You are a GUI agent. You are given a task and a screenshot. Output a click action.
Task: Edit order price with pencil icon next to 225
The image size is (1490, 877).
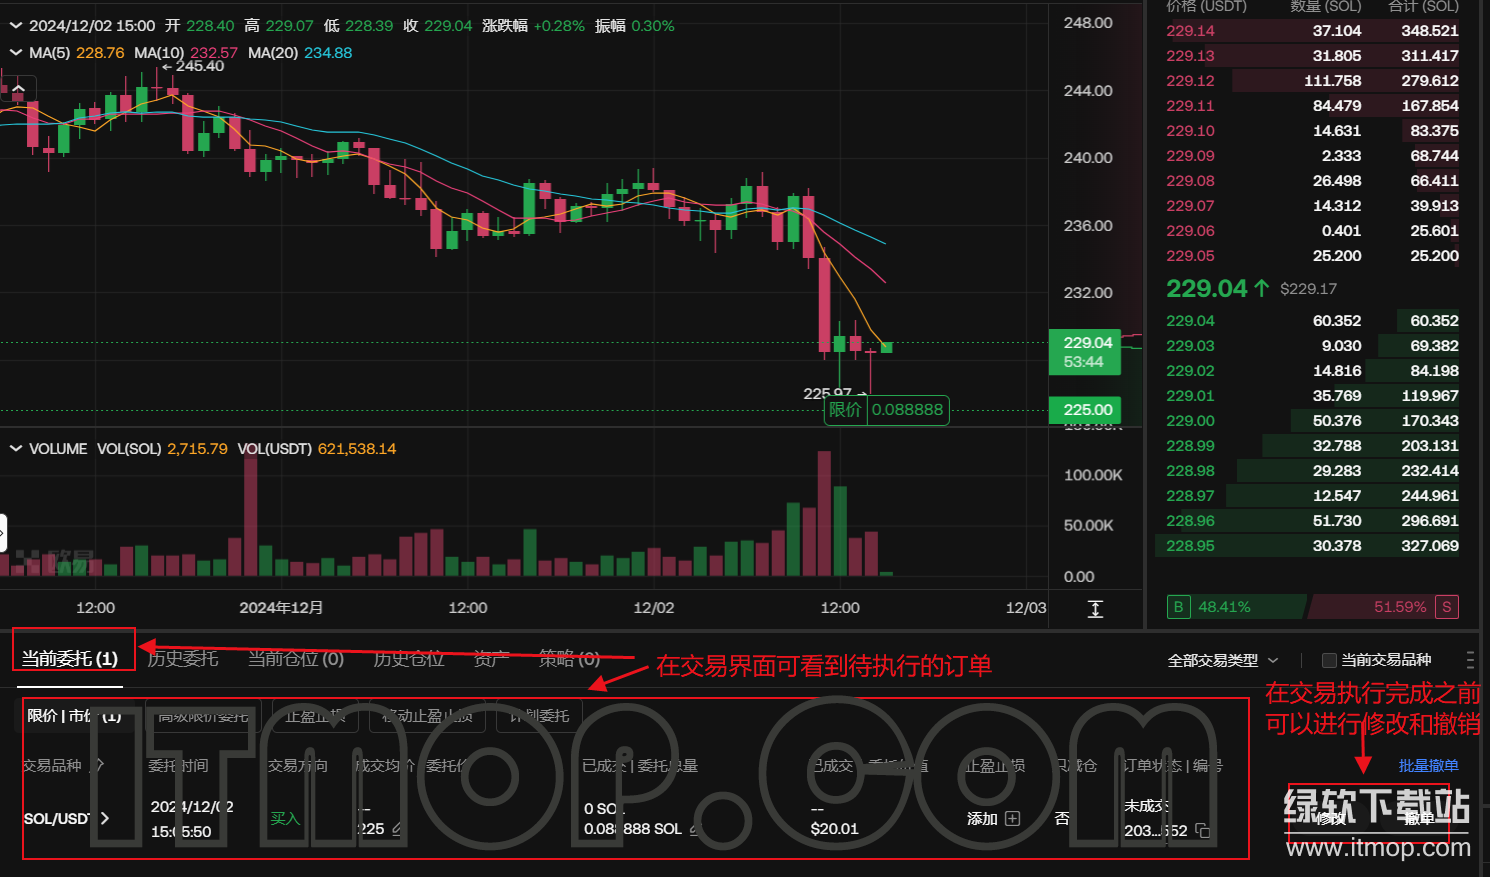(397, 829)
